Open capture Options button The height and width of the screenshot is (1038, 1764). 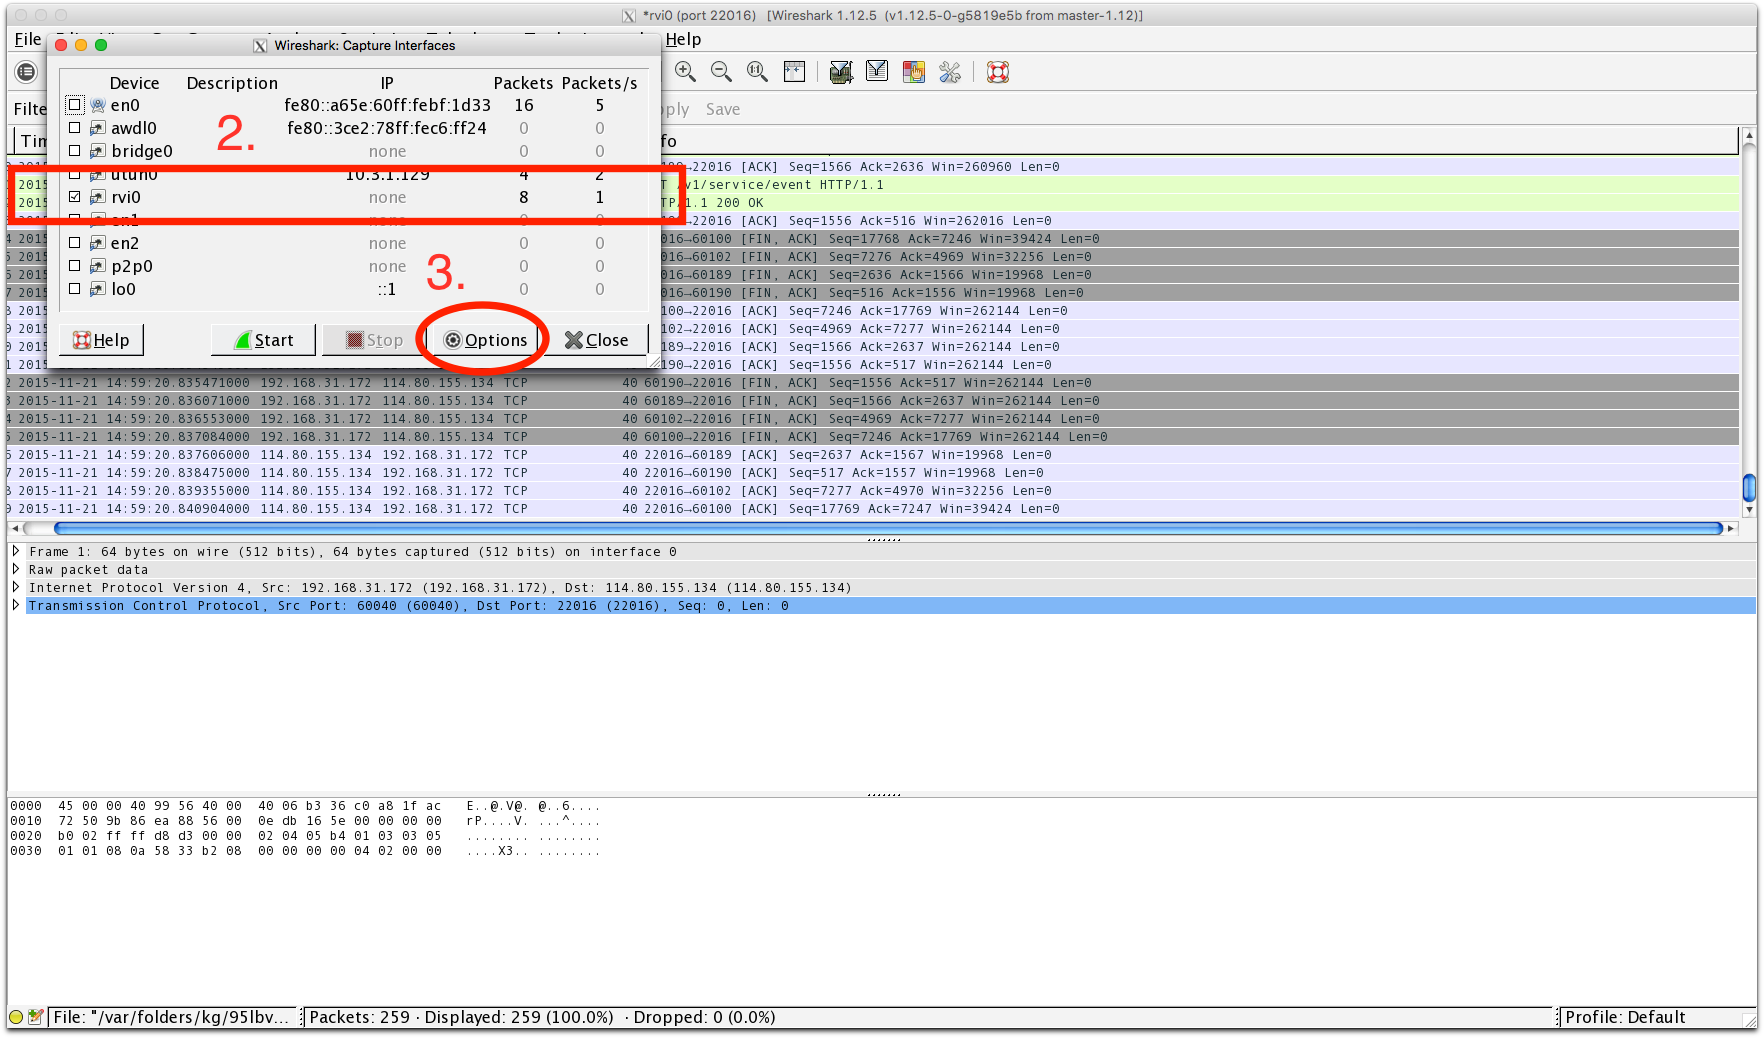485,340
